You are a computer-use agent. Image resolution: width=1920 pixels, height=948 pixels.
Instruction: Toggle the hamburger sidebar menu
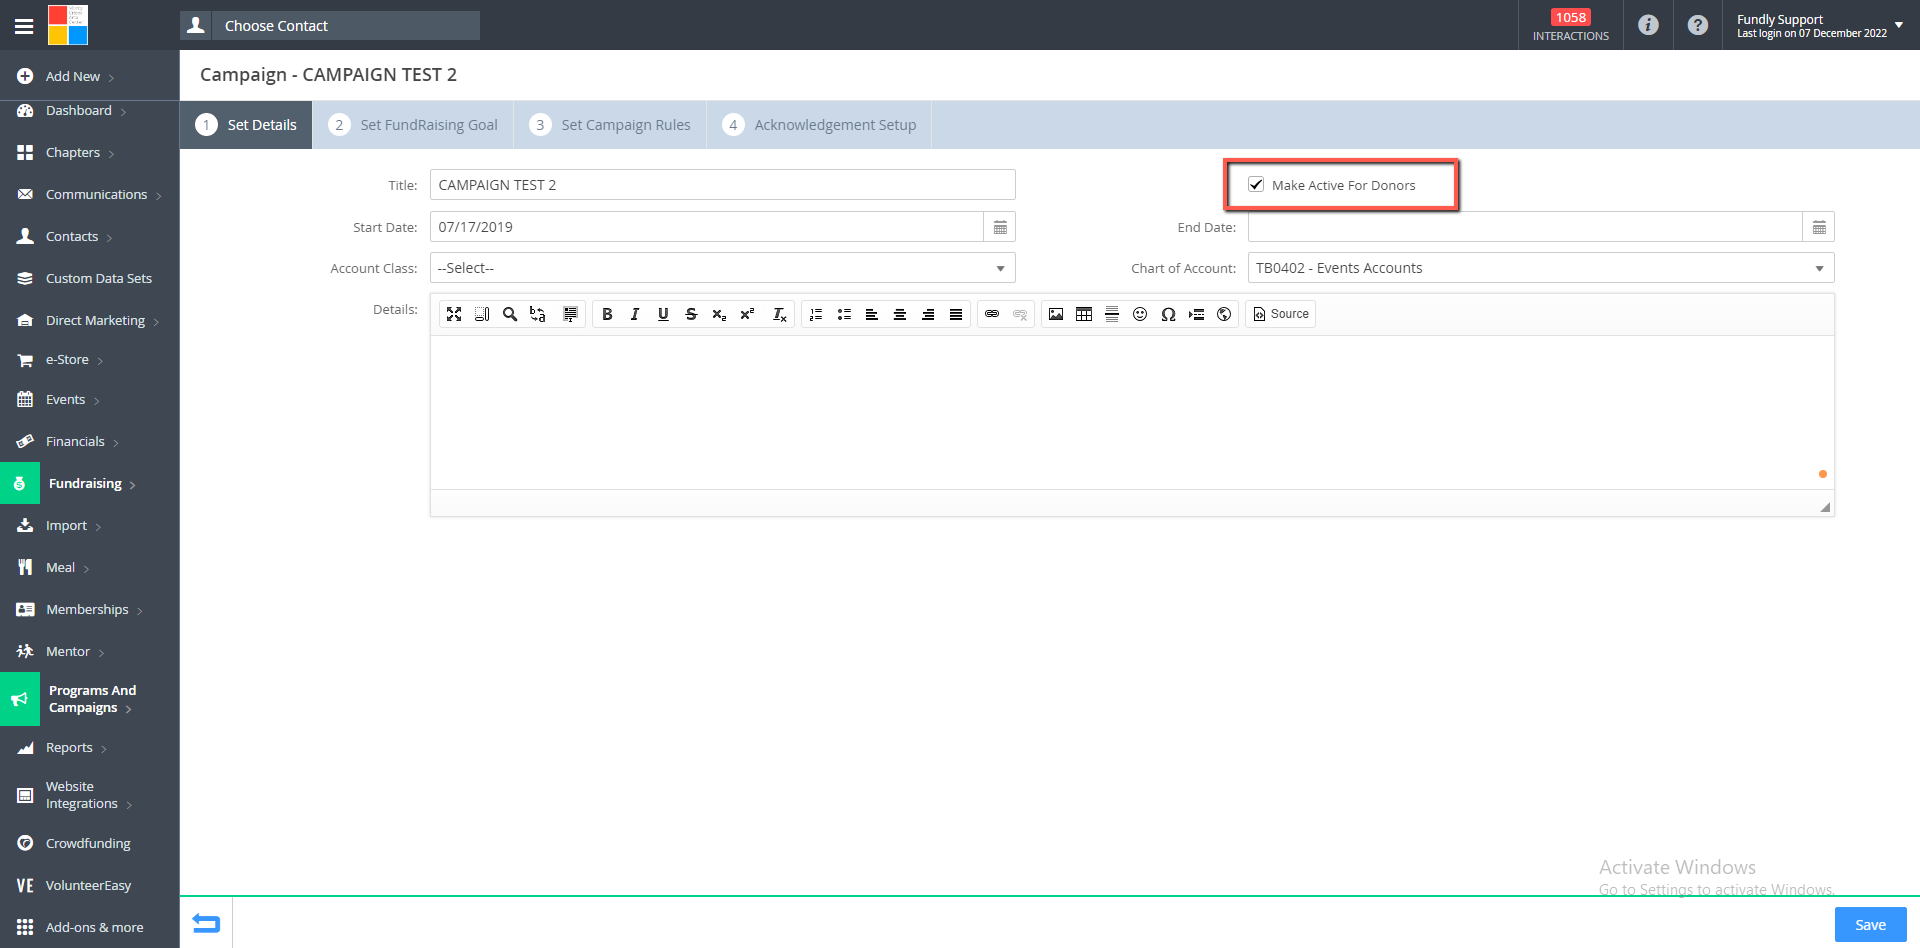click(24, 26)
